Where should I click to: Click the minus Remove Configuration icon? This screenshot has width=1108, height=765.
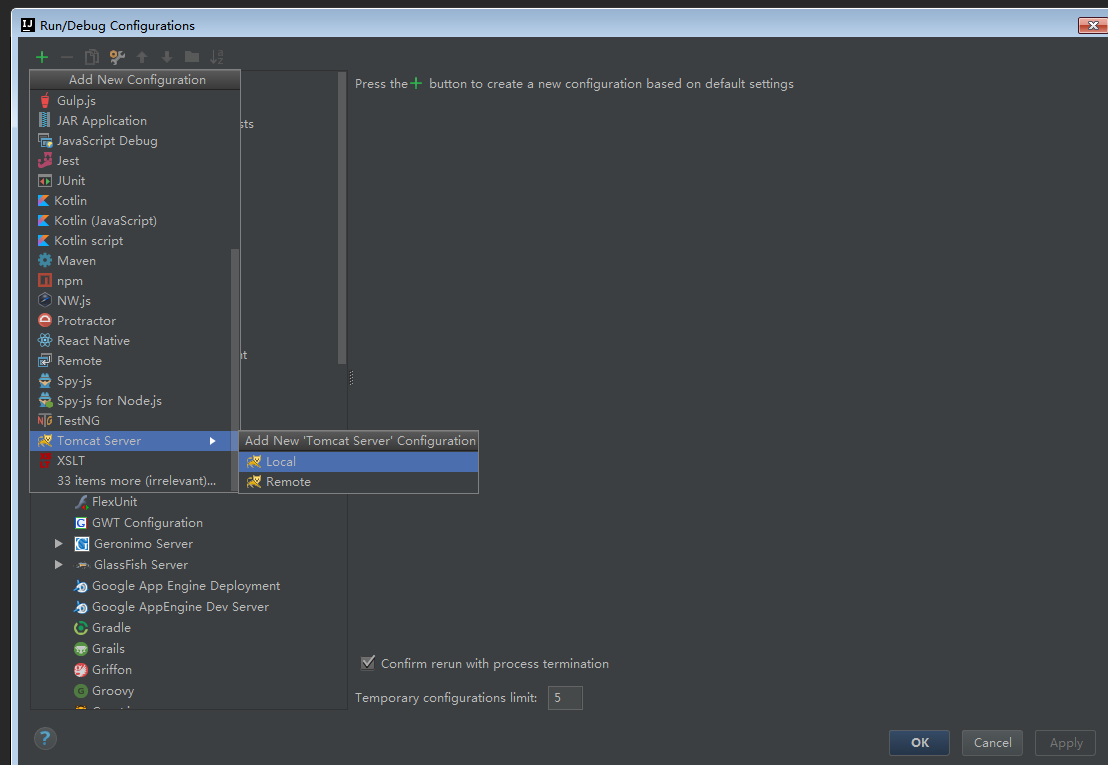(x=66, y=57)
